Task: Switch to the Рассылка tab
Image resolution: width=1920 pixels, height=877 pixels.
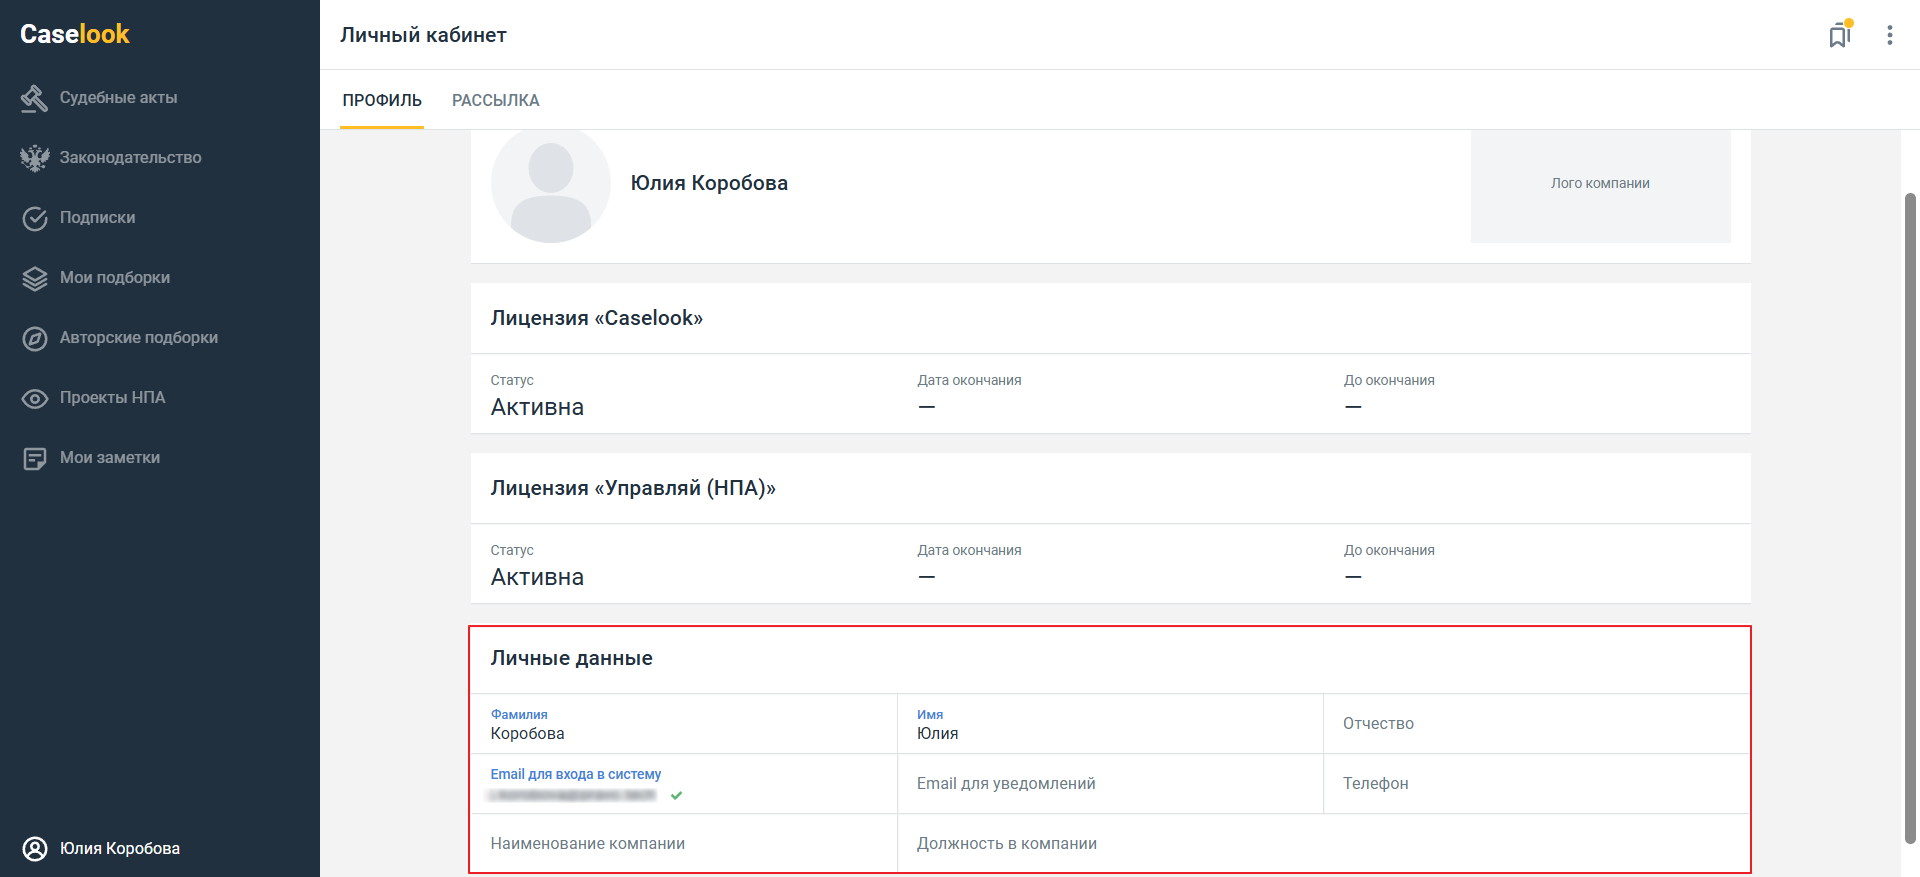Action: point(495,100)
